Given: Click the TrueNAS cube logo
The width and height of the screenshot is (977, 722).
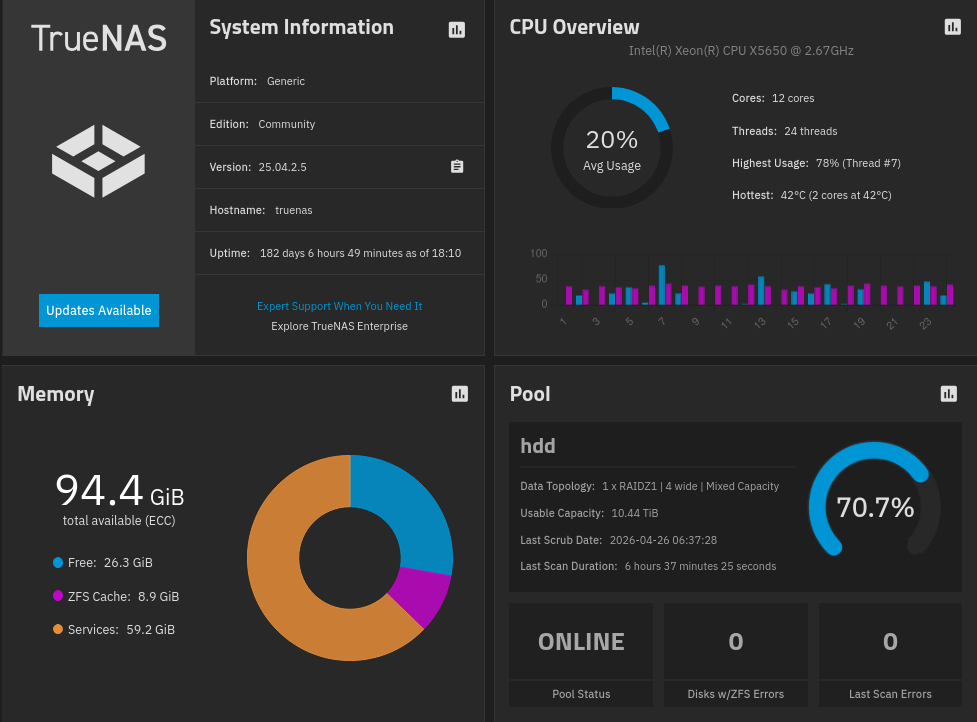Looking at the screenshot, I should 98,160.
